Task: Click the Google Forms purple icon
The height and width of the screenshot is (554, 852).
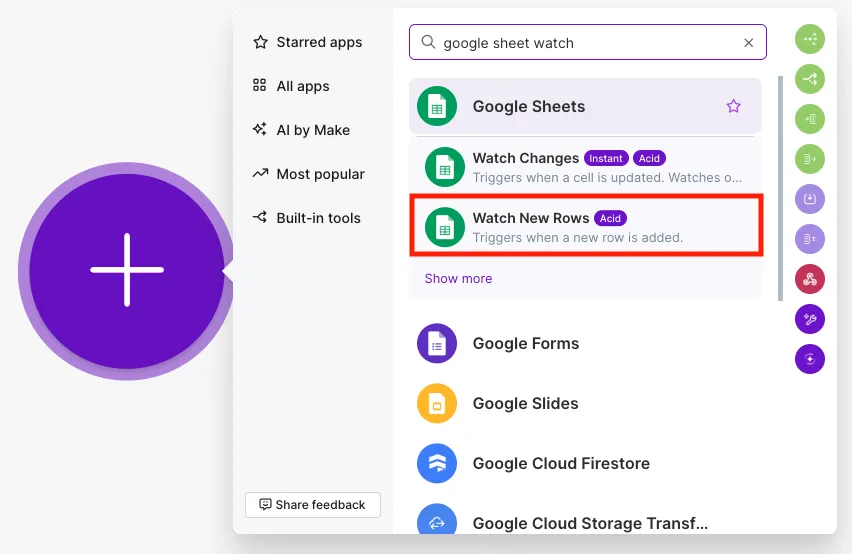Action: (437, 343)
